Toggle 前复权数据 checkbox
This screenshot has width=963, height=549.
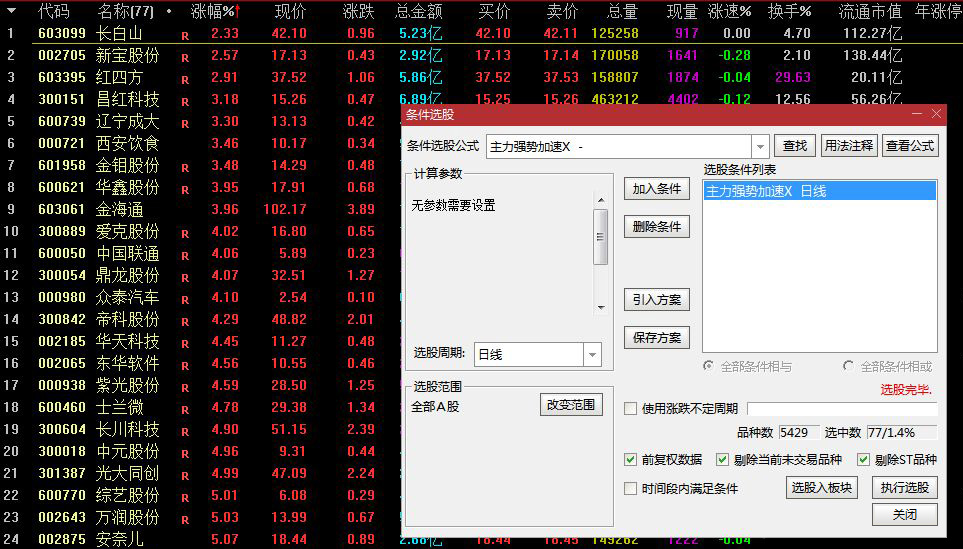[x=631, y=459]
